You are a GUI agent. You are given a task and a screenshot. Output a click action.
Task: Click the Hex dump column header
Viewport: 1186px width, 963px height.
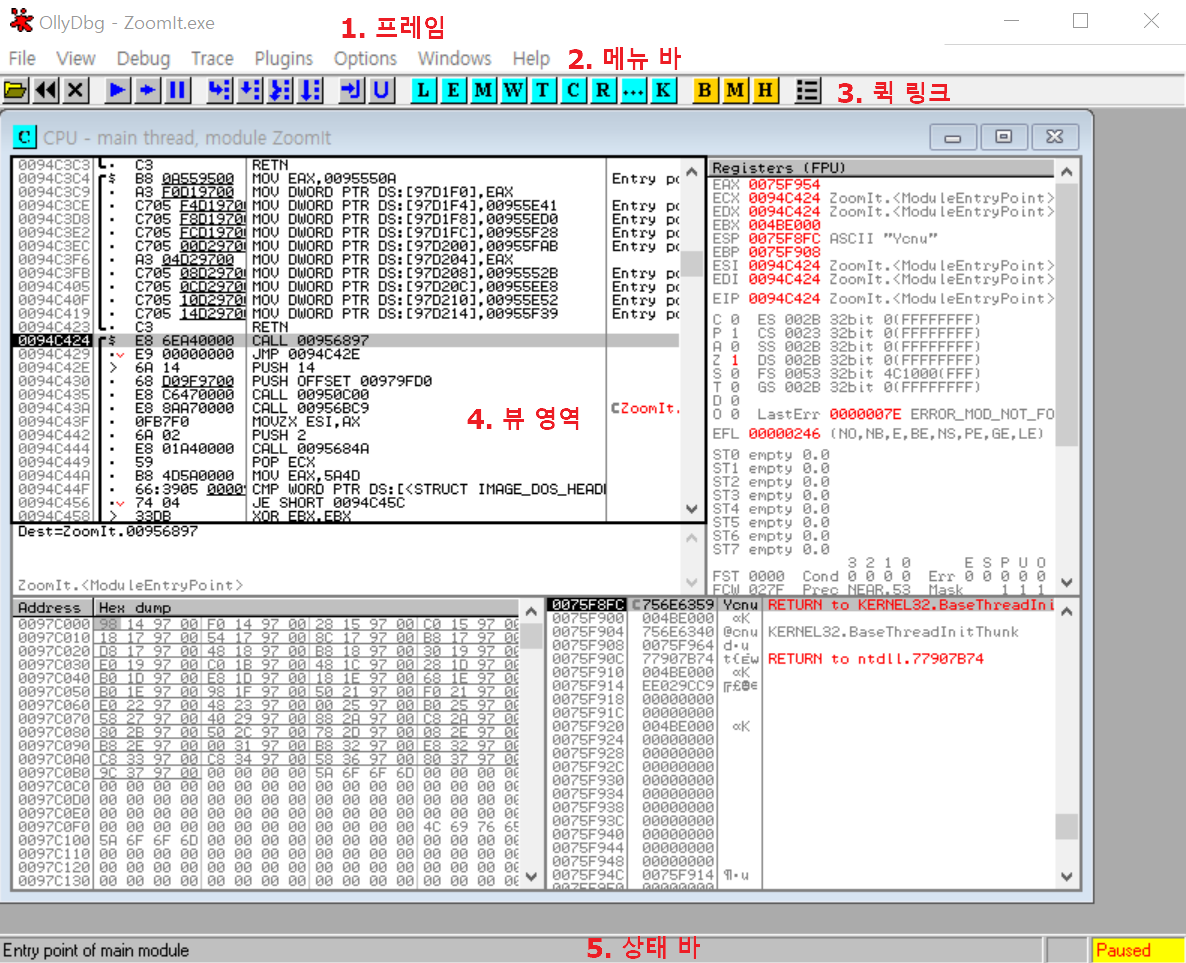(306, 607)
